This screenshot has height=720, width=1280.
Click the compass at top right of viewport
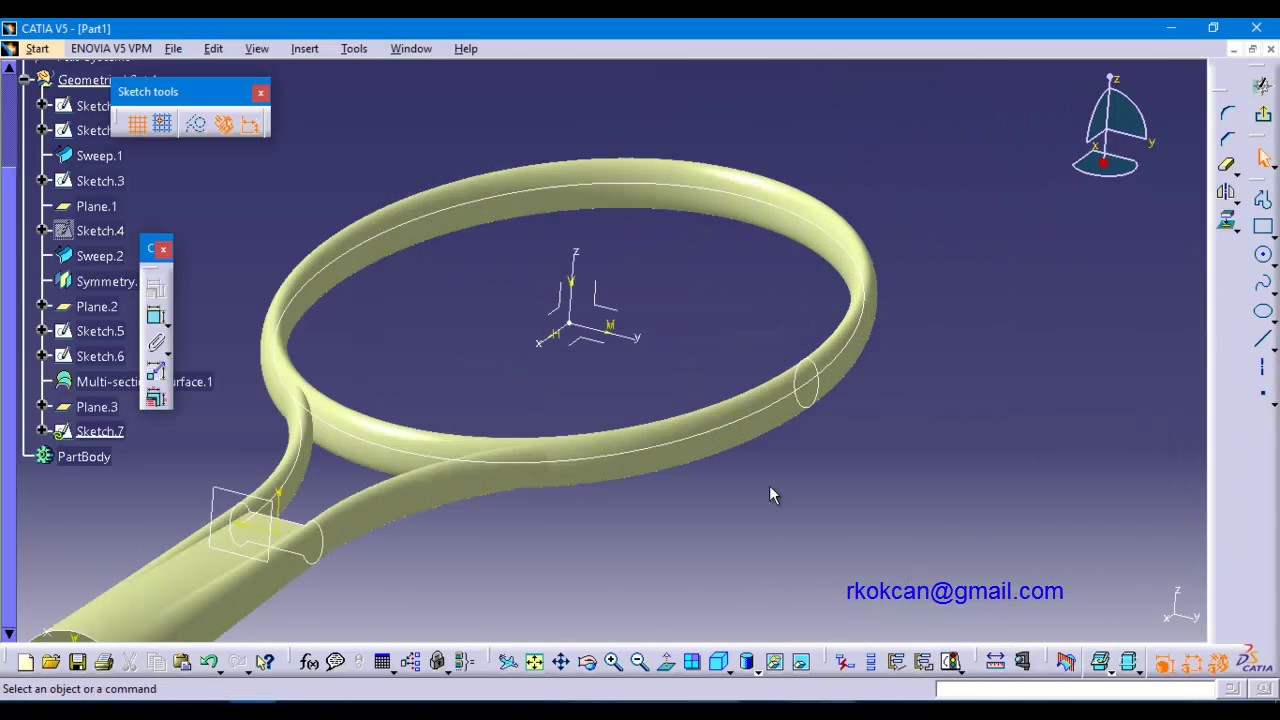tap(1112, 125)
